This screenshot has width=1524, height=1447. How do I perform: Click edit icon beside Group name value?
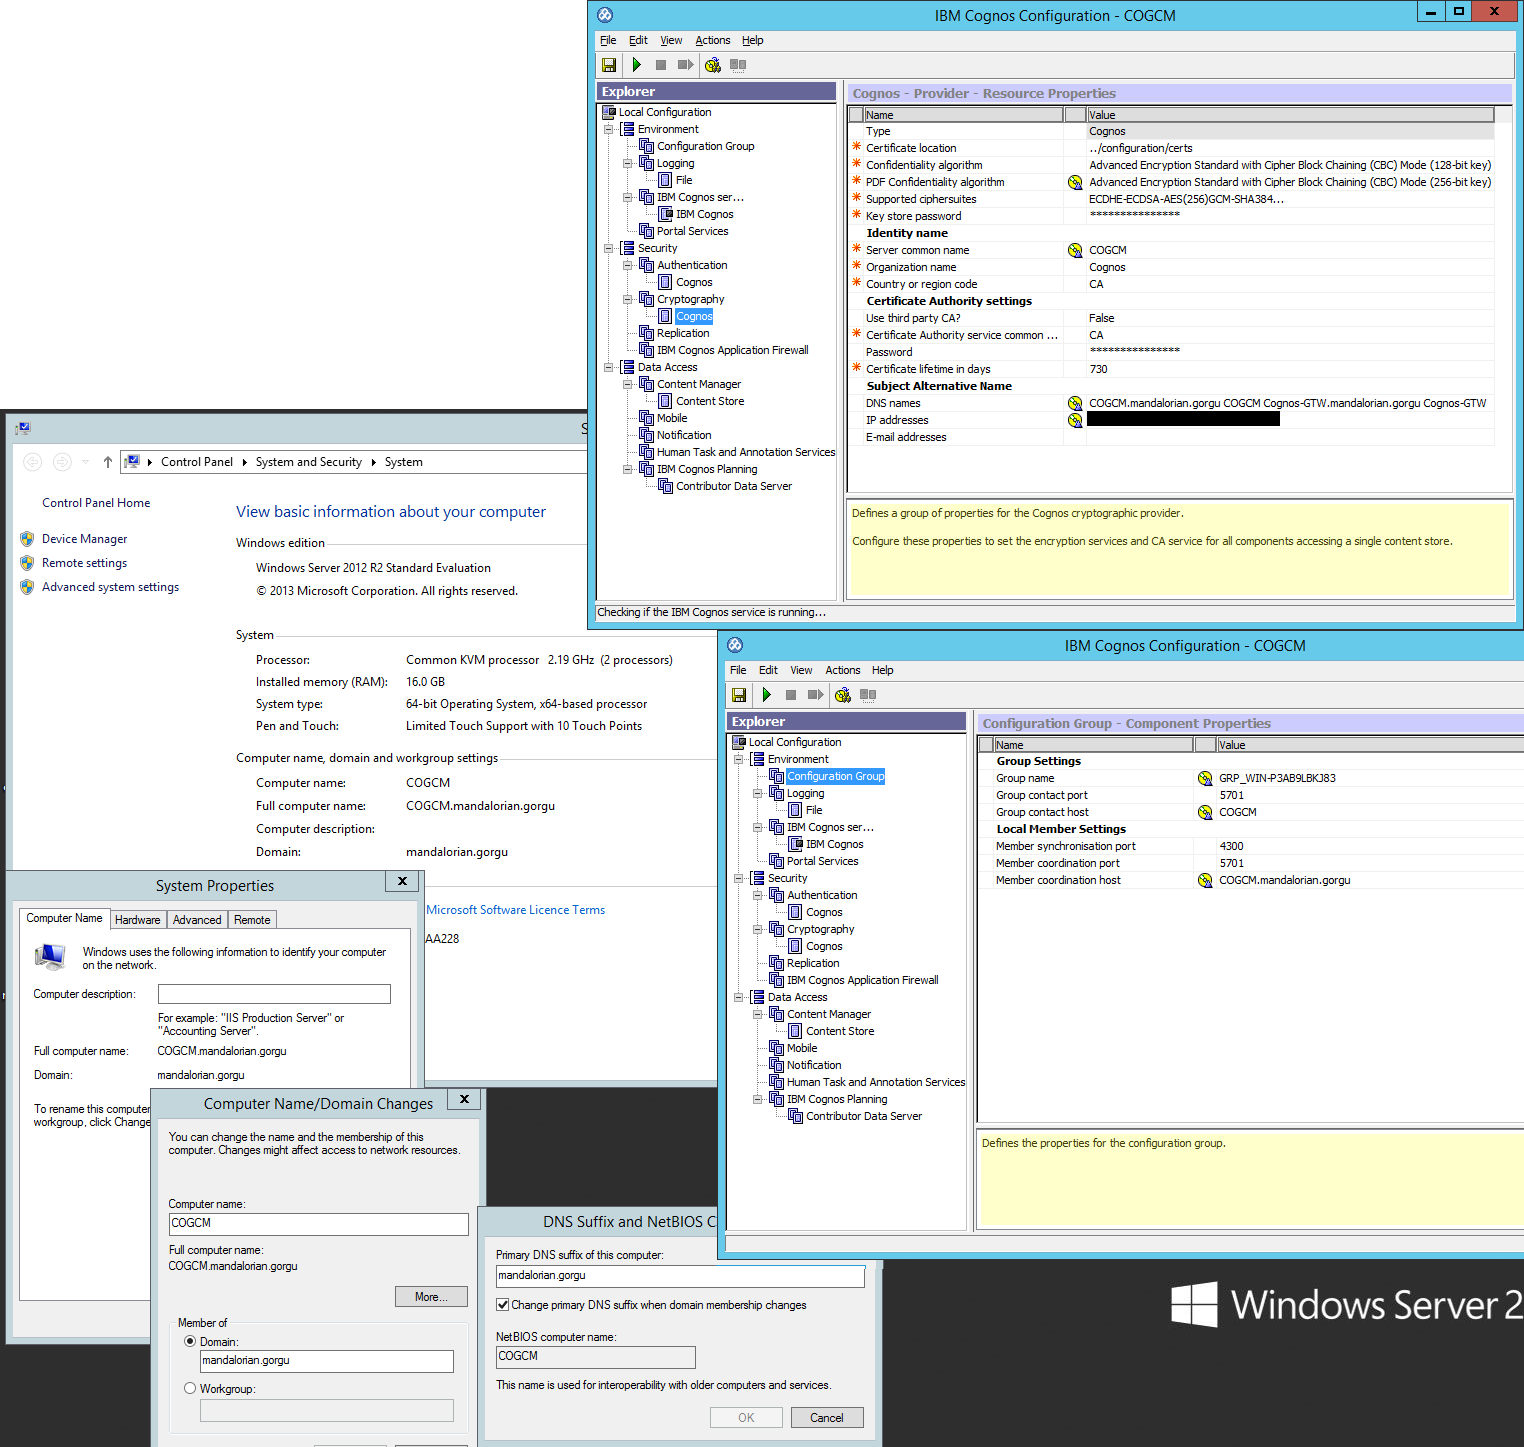(1205, 778)
